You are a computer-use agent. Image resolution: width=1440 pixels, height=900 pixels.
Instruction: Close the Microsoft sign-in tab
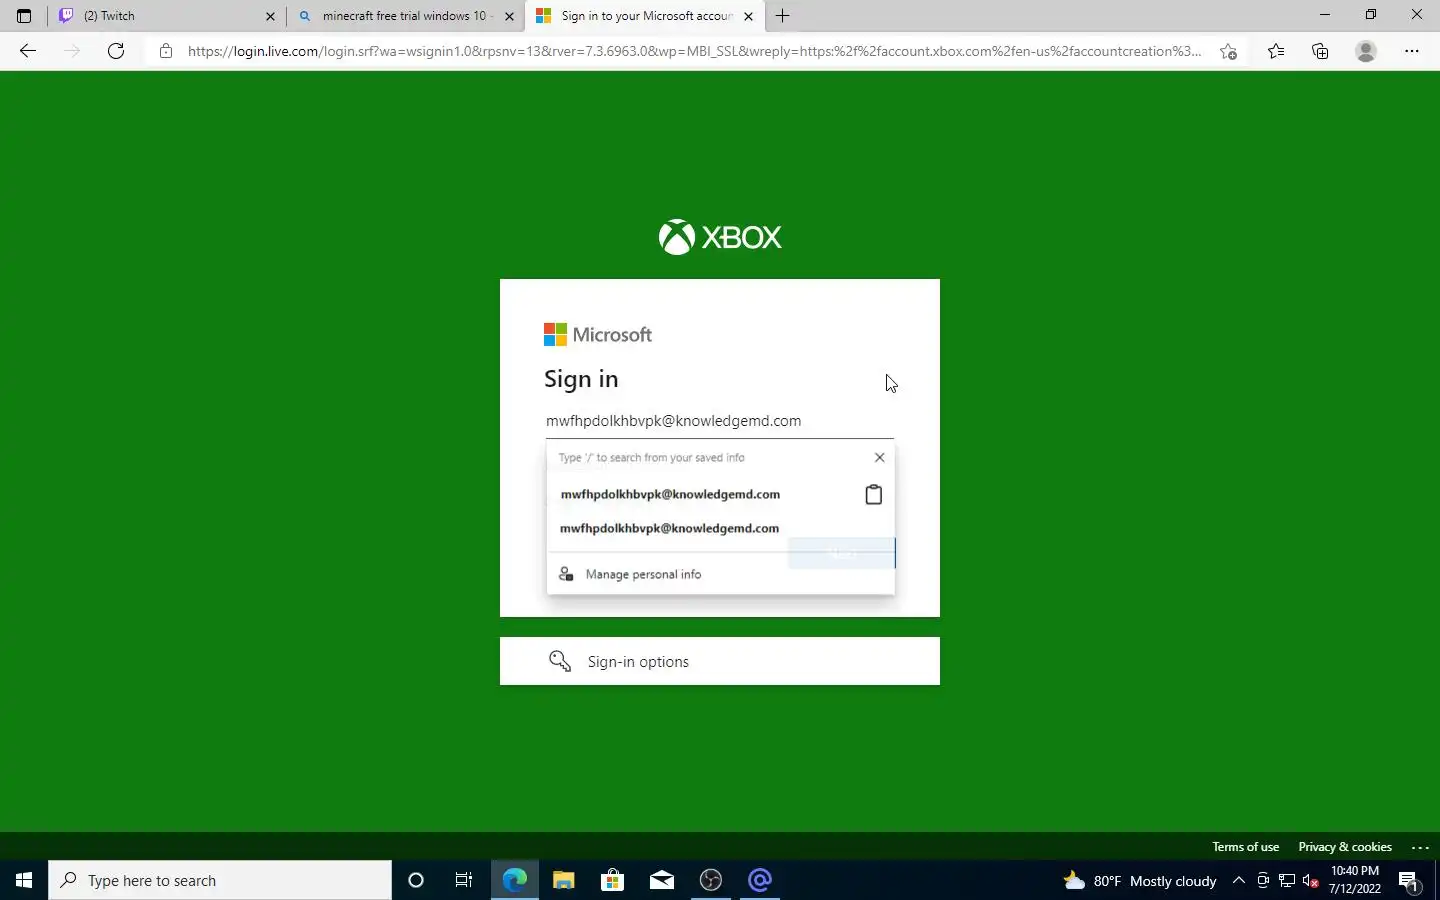[x=748, y=16]
